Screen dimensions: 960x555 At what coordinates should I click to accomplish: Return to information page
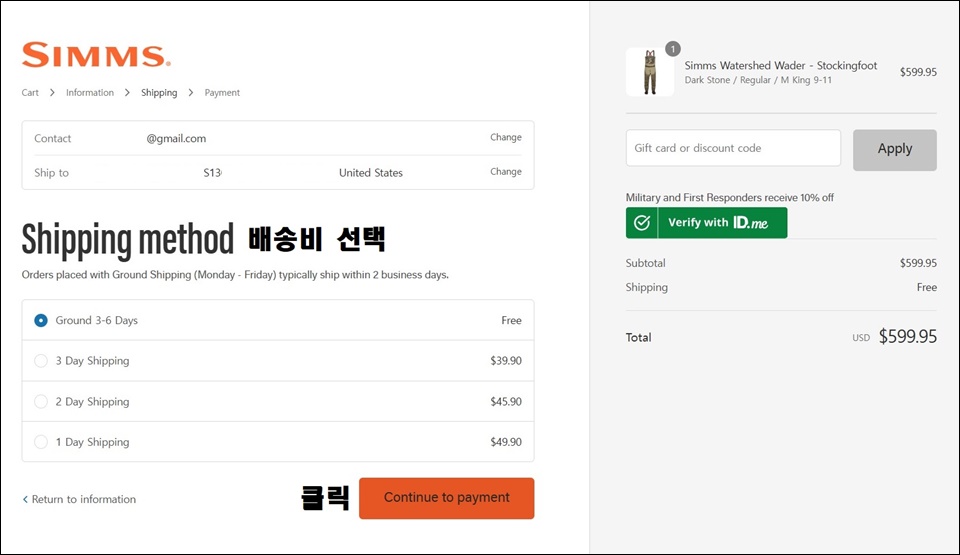tap(84, 499)
